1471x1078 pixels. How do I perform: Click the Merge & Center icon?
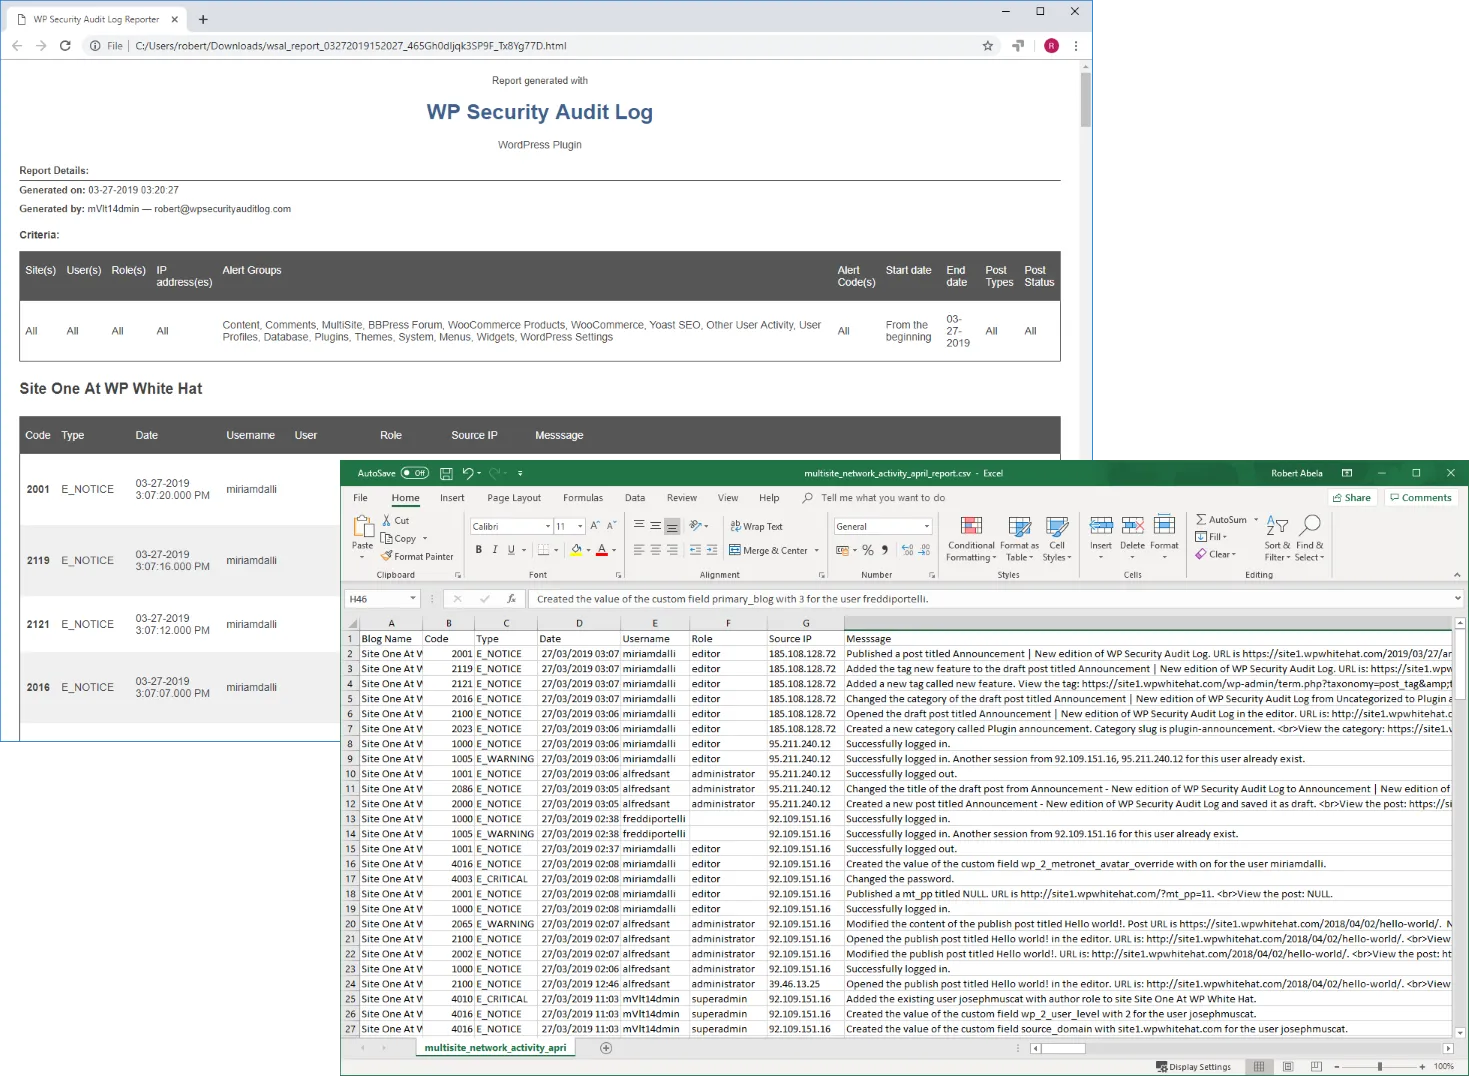735,551
